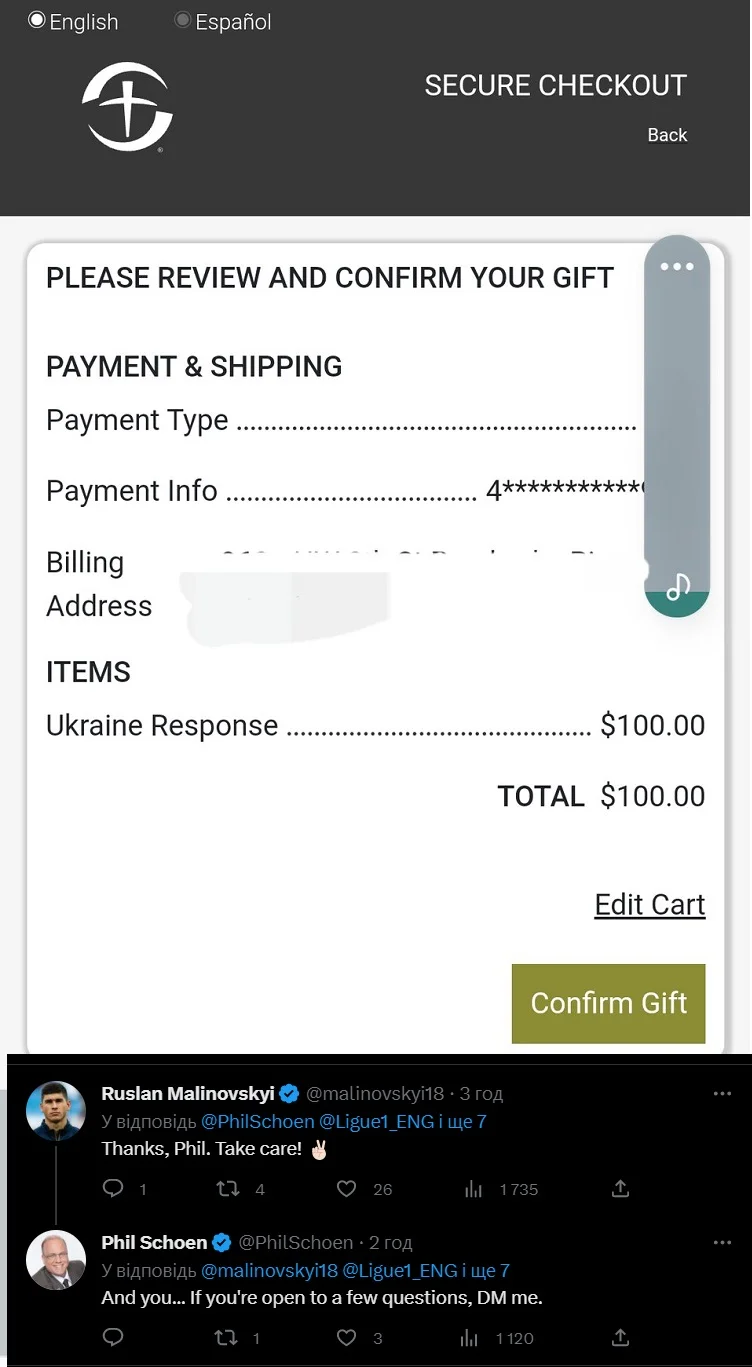Image resolution: width=752 pixels, height=1367 pixels.
Task: Select the English language radio button
Action: [x=37, y=20]
